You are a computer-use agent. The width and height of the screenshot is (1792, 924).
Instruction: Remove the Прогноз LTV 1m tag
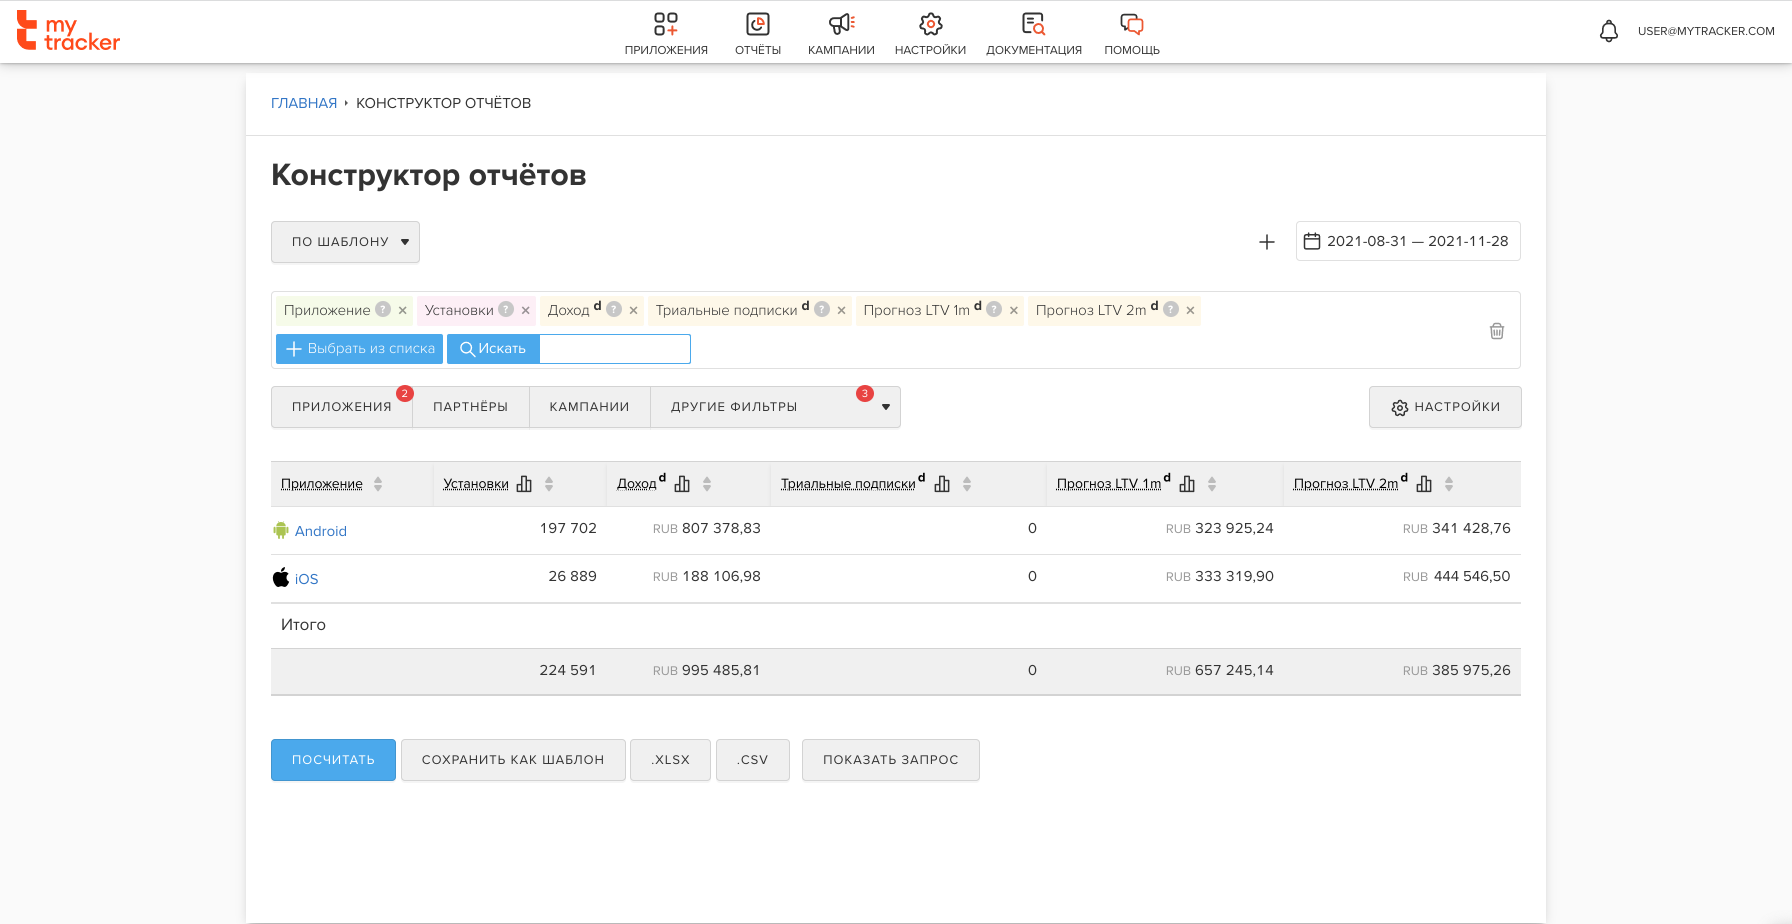point(1014,311)
